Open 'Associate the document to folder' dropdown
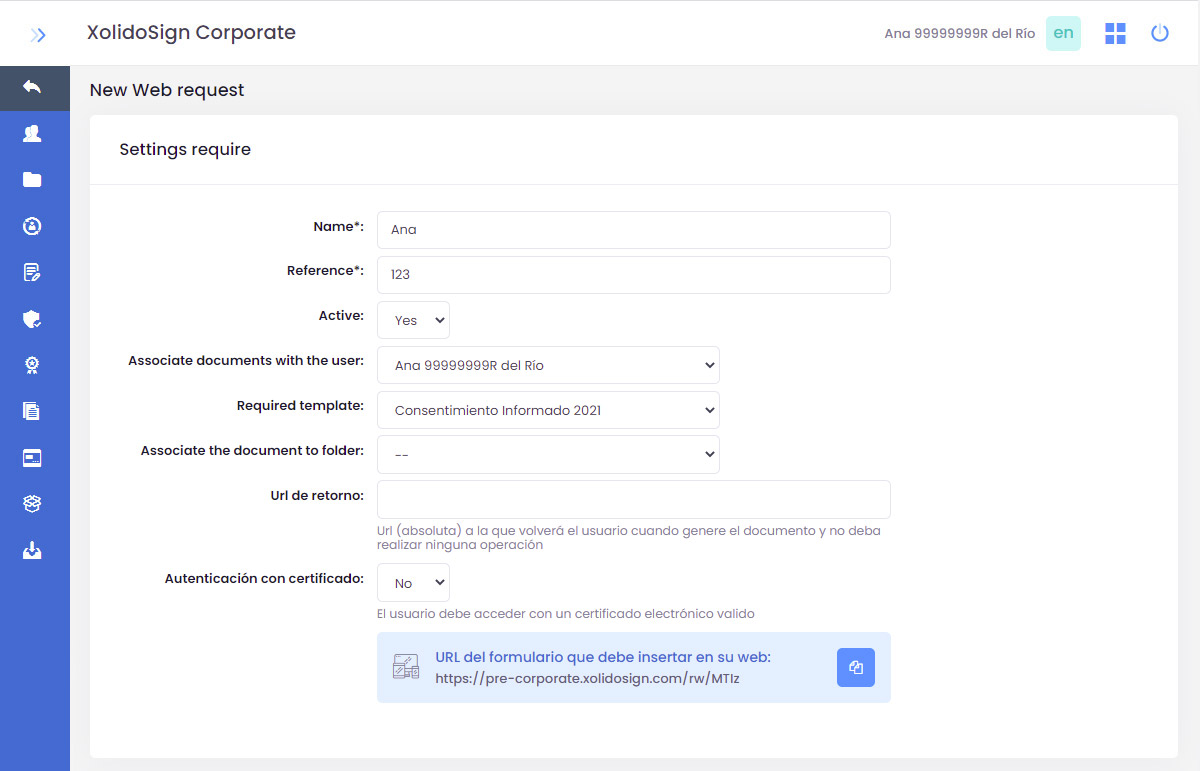 click(x=548, y=454)
